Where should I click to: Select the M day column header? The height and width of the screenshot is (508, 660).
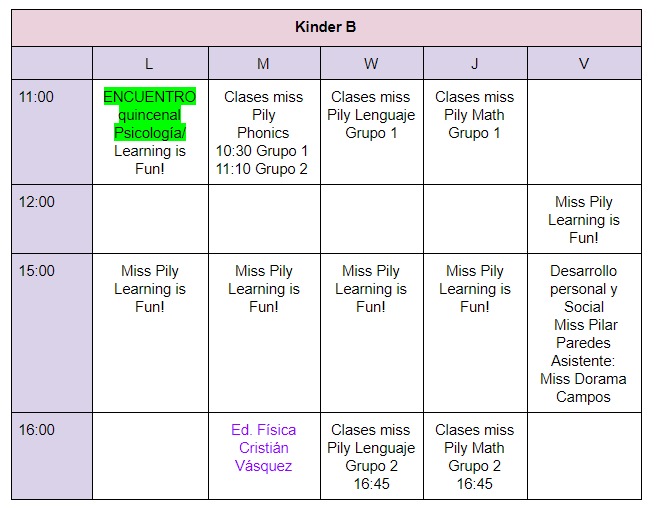264,63
